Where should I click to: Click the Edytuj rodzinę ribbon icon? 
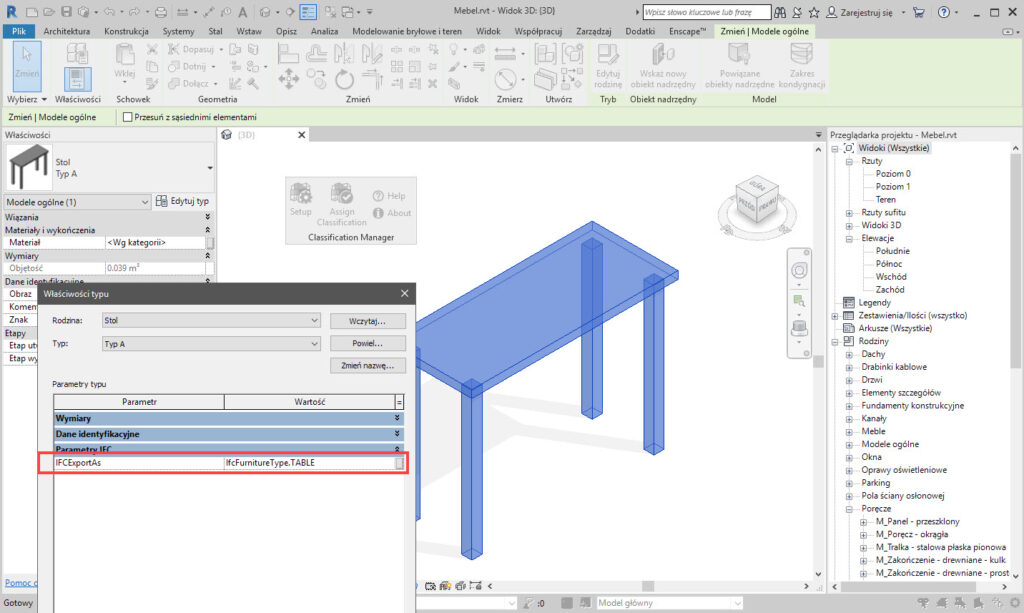(608, 66)
